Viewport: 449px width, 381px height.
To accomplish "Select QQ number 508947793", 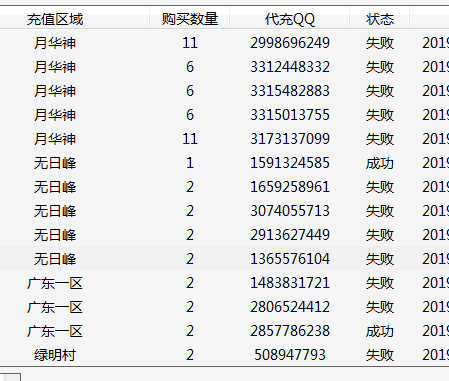I will pos(290,355).
